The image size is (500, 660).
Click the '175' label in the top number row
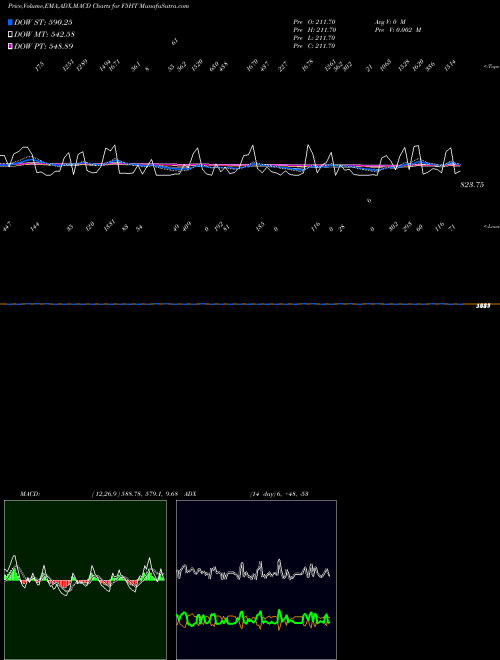pyautogui.click(x=39, y=66)
